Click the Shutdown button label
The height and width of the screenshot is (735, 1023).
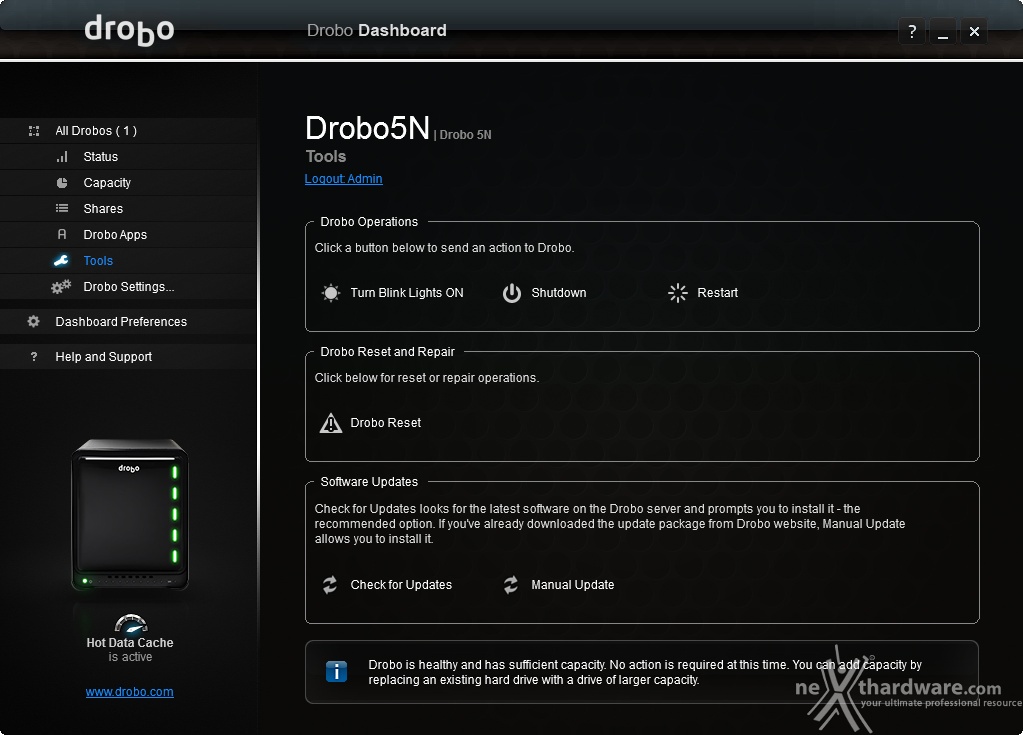coord(558,293)
